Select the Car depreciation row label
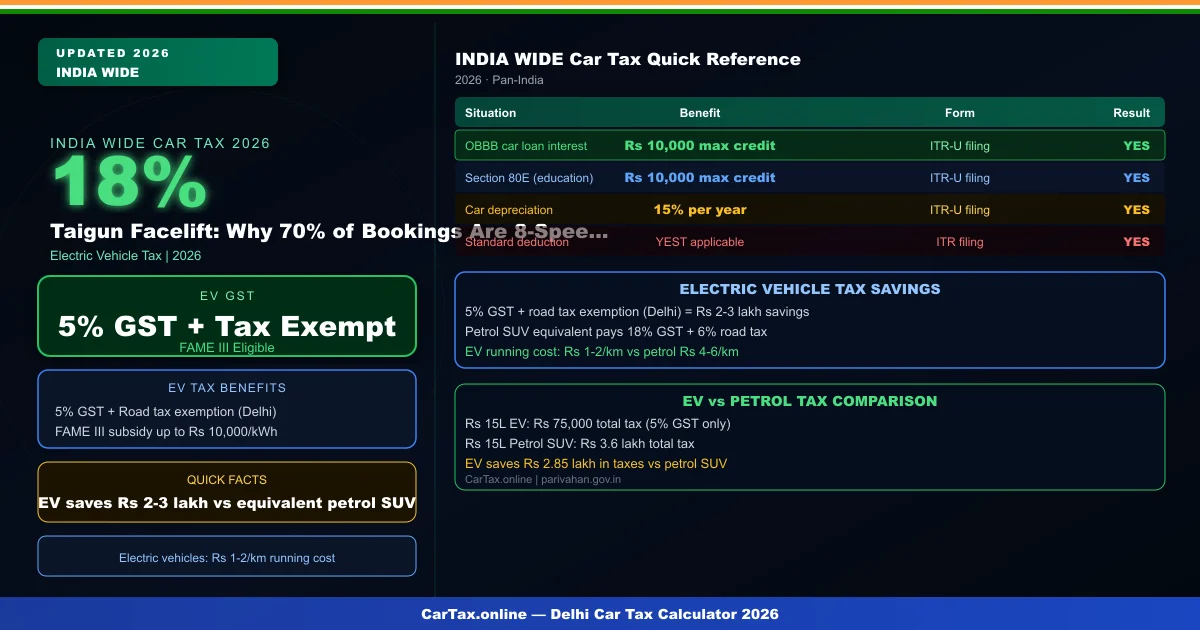The width and height of the screenshot is (1200, 630). (509, 210)
